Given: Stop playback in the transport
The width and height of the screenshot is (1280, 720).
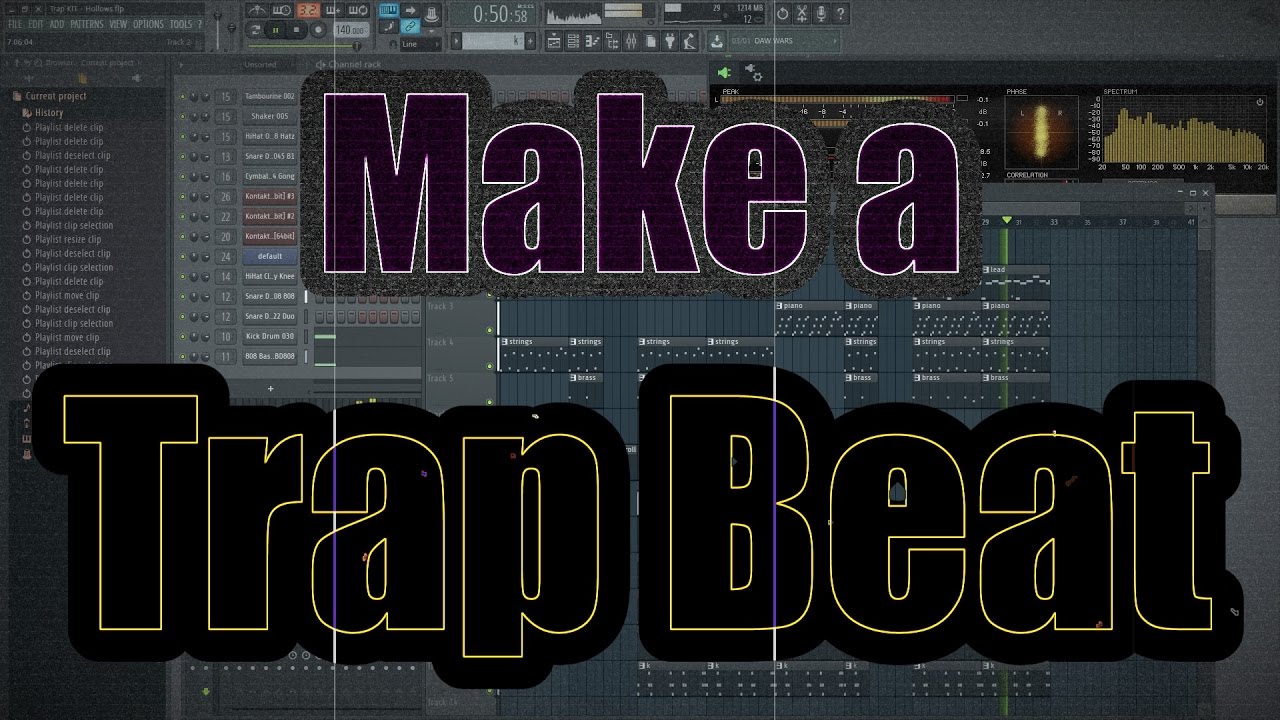Looking at the screenshot, I should [298, 30].
